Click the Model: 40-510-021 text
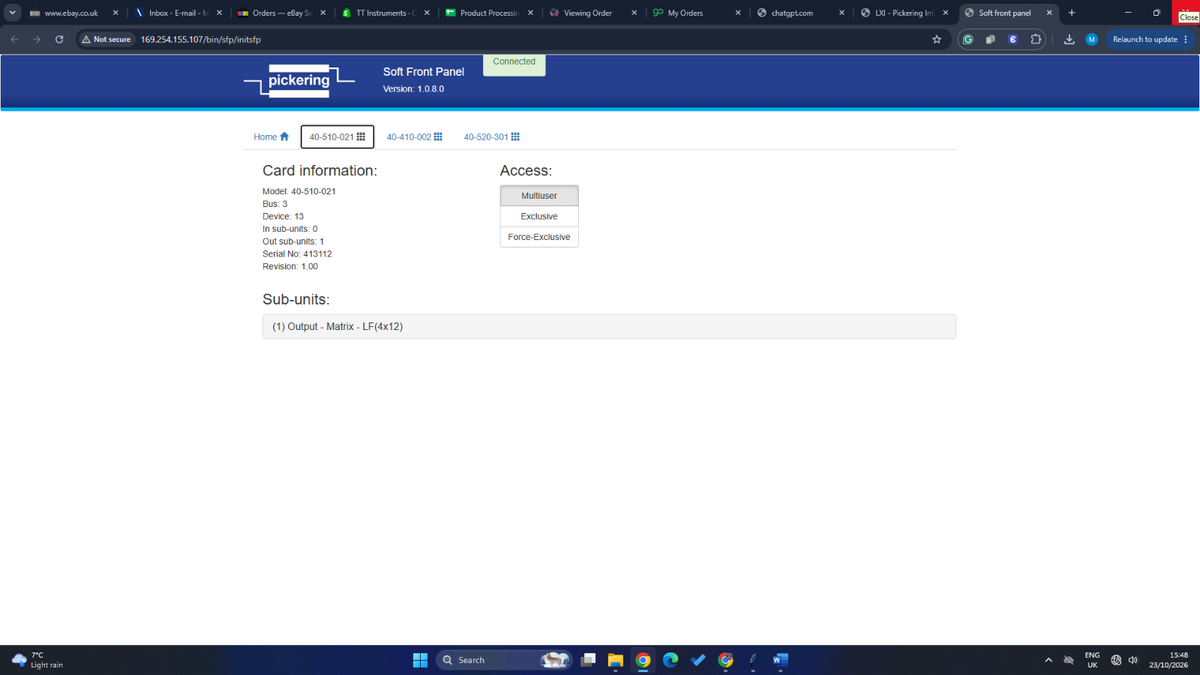Image resolution: width=1200 pixels, height=675 pixels. [298, 191]
